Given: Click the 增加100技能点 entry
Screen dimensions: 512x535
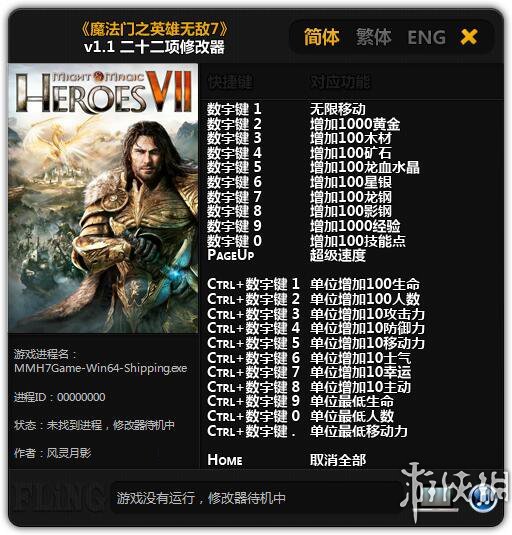Looking at the screenshot, I should (x=358, y=241).
